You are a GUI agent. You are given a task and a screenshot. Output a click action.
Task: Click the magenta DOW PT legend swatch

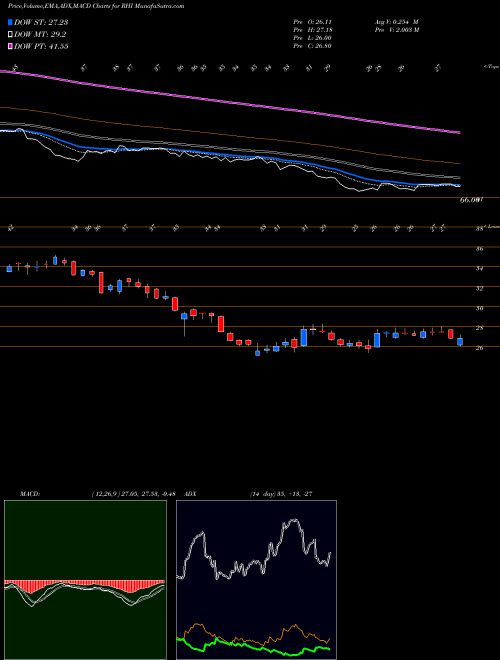10,46
